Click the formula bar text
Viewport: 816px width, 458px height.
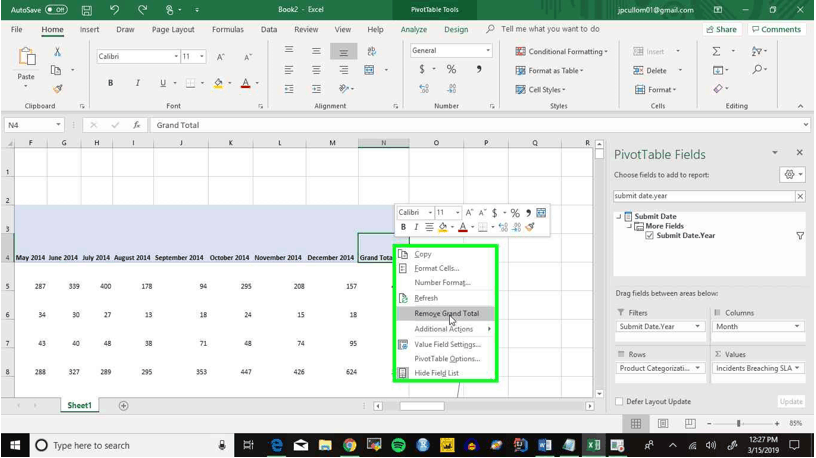pyautogui.click(x=178, y=125)
